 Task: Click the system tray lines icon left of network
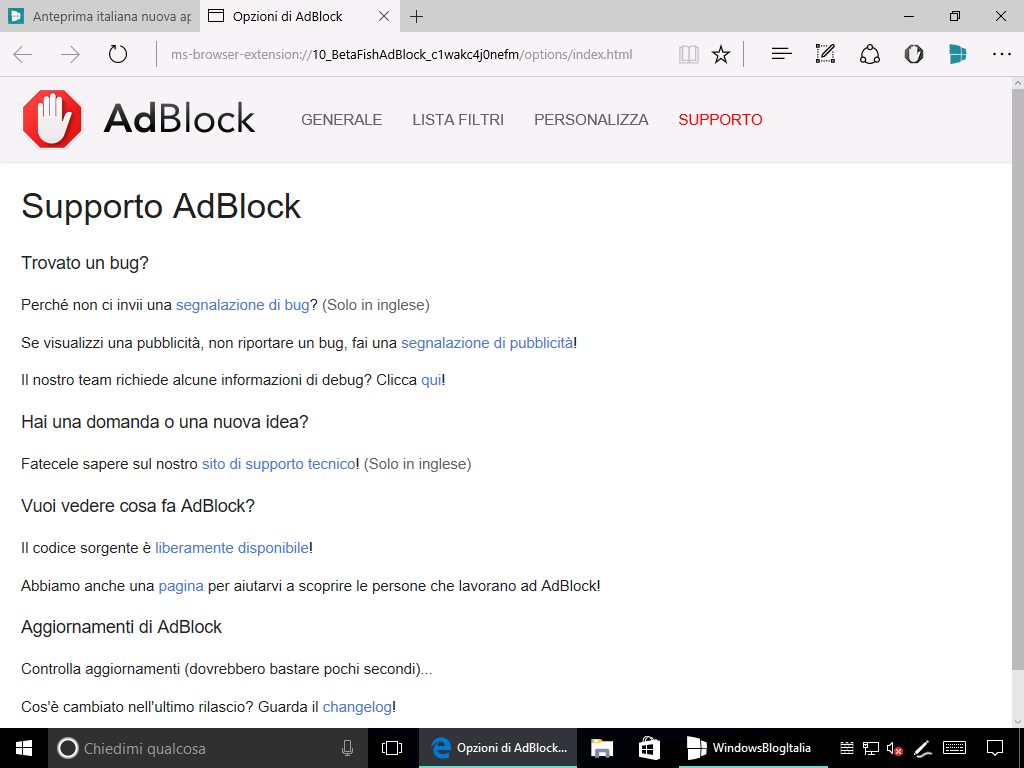click(x=847, y=748)
